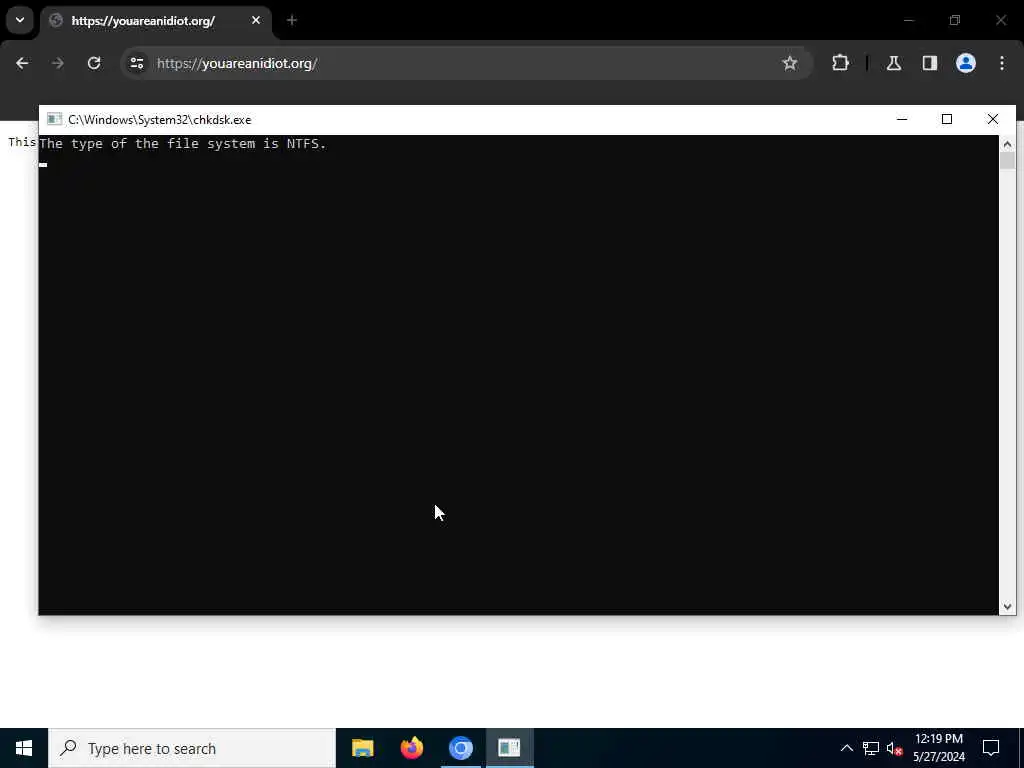
Task: Open the tab search dropdown arrow
Action: coord(20,20)
